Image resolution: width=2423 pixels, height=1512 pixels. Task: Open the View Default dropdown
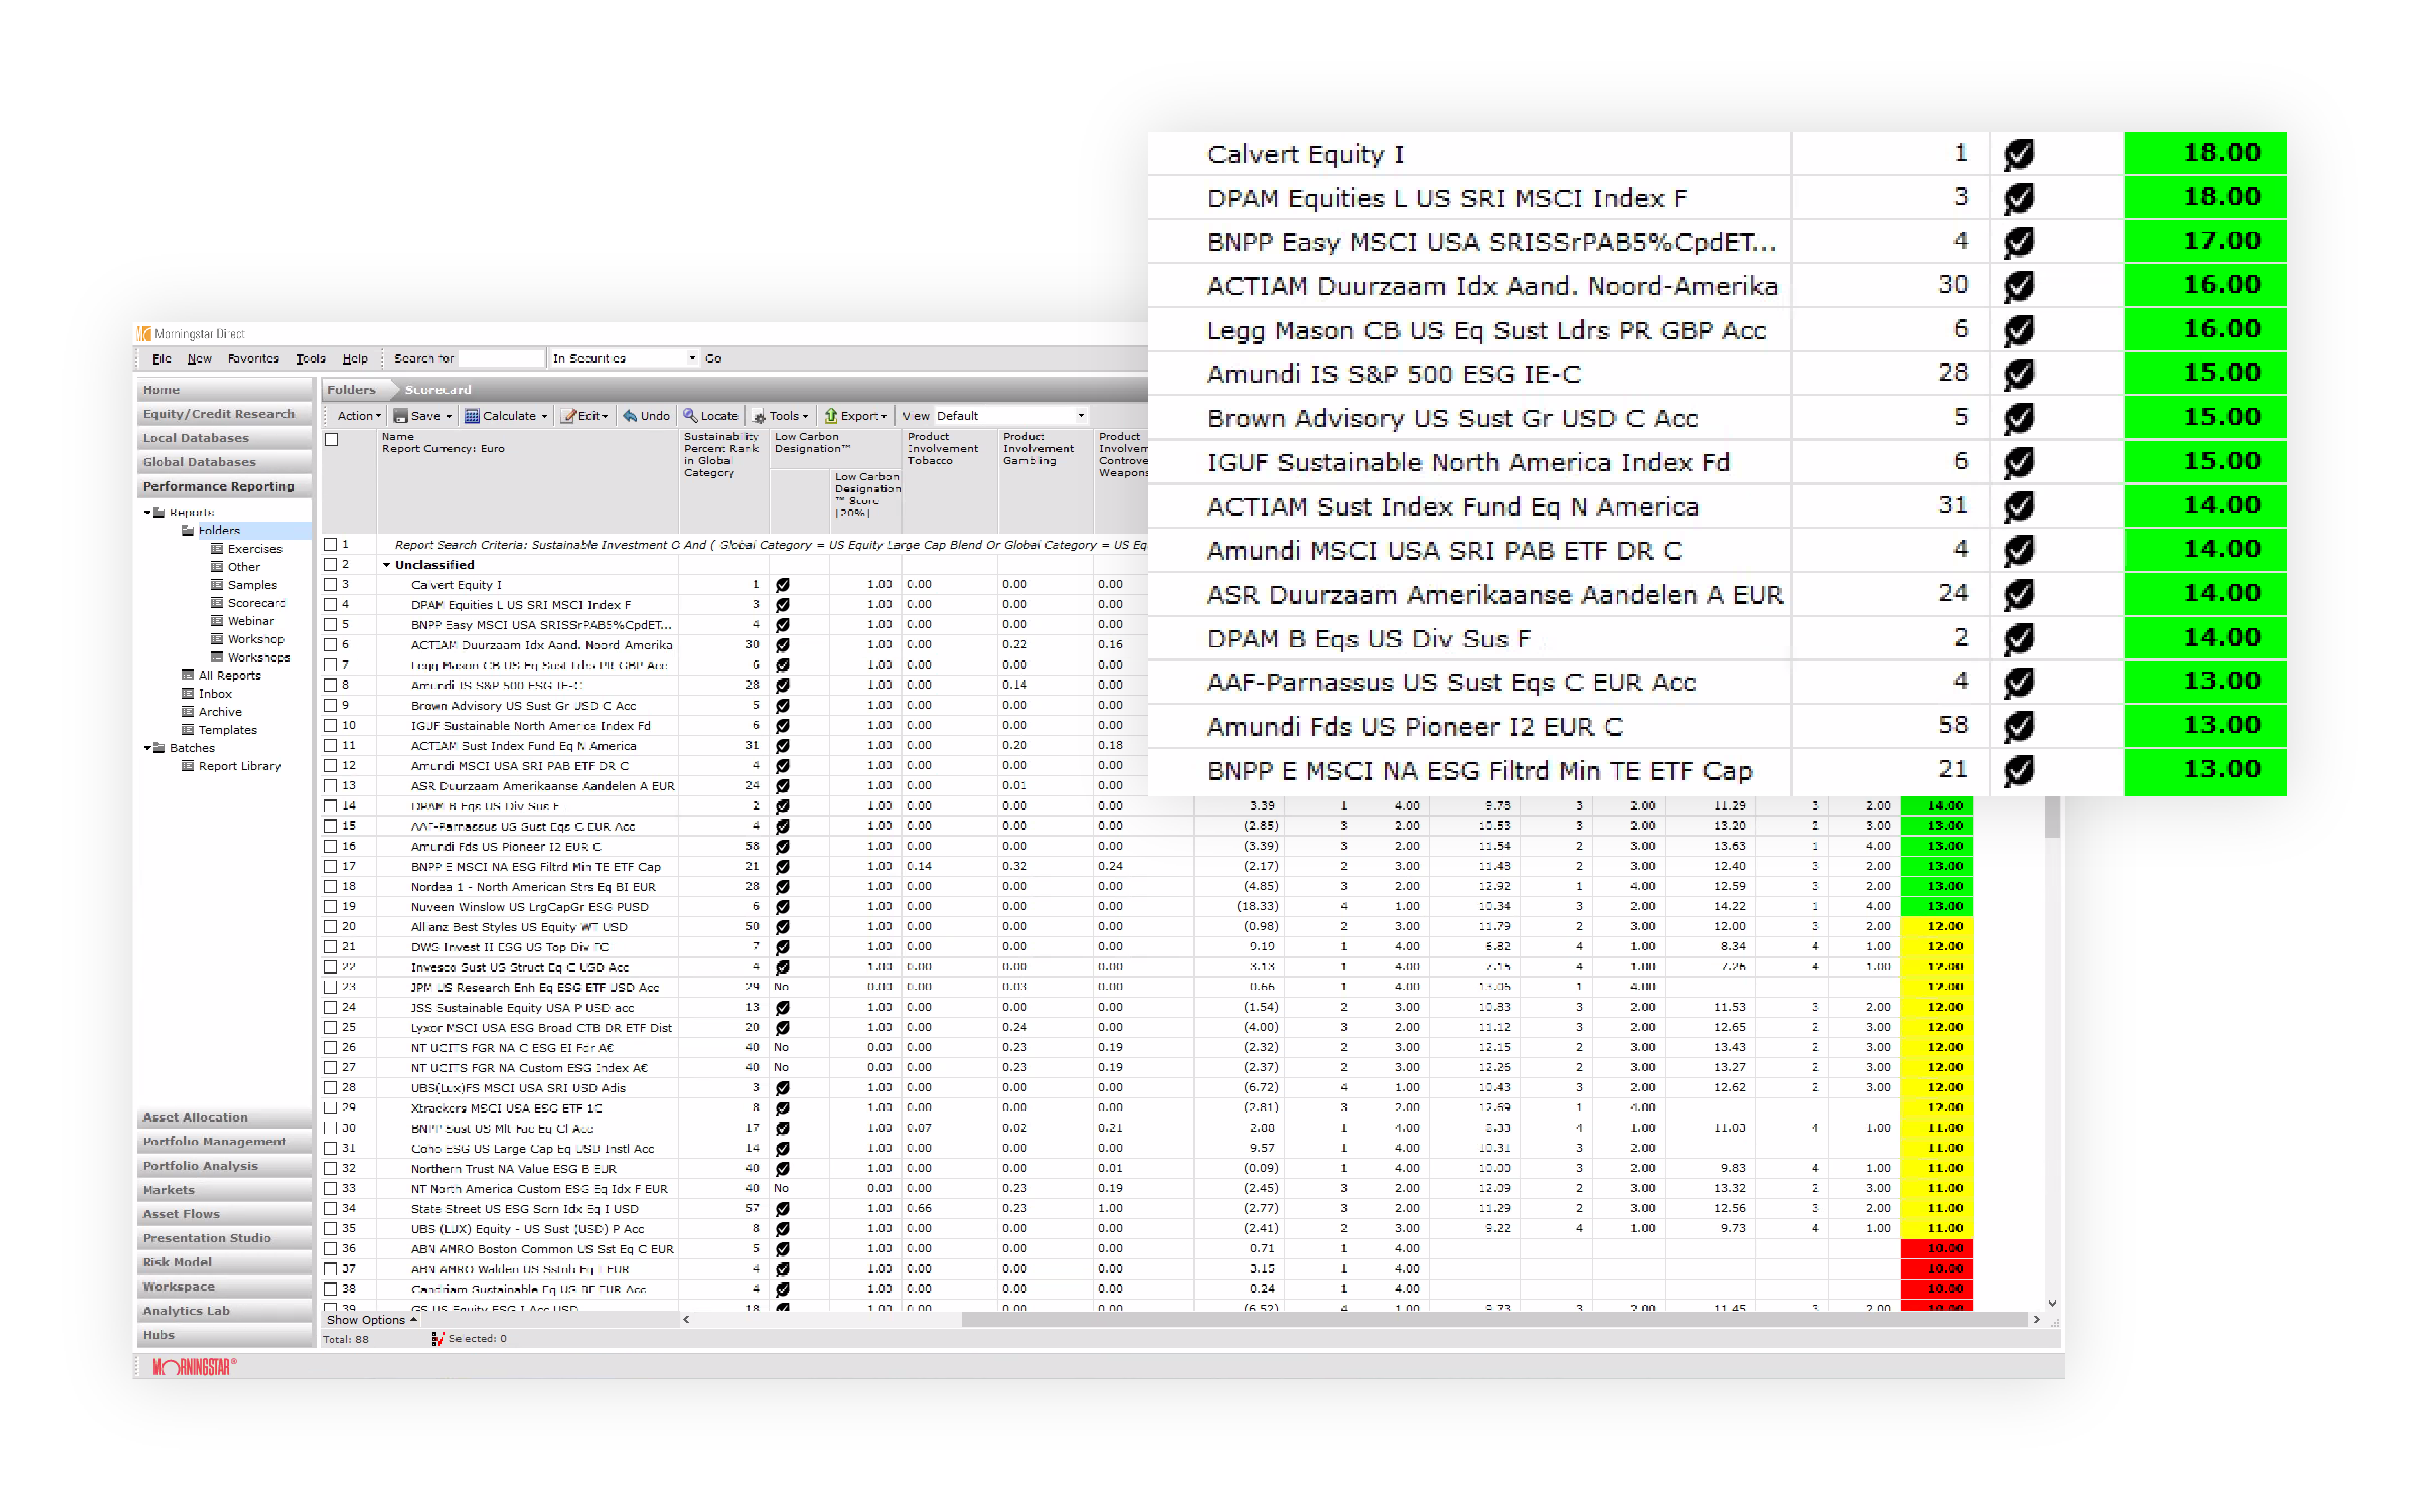[x=1080, y=416]
